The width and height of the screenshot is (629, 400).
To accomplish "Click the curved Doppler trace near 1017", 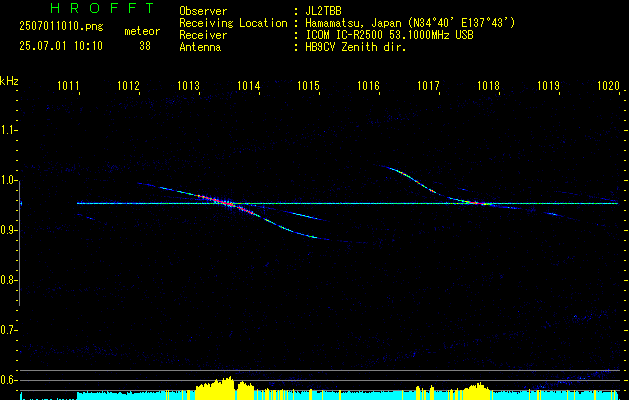I will click(x=417, y=181).
